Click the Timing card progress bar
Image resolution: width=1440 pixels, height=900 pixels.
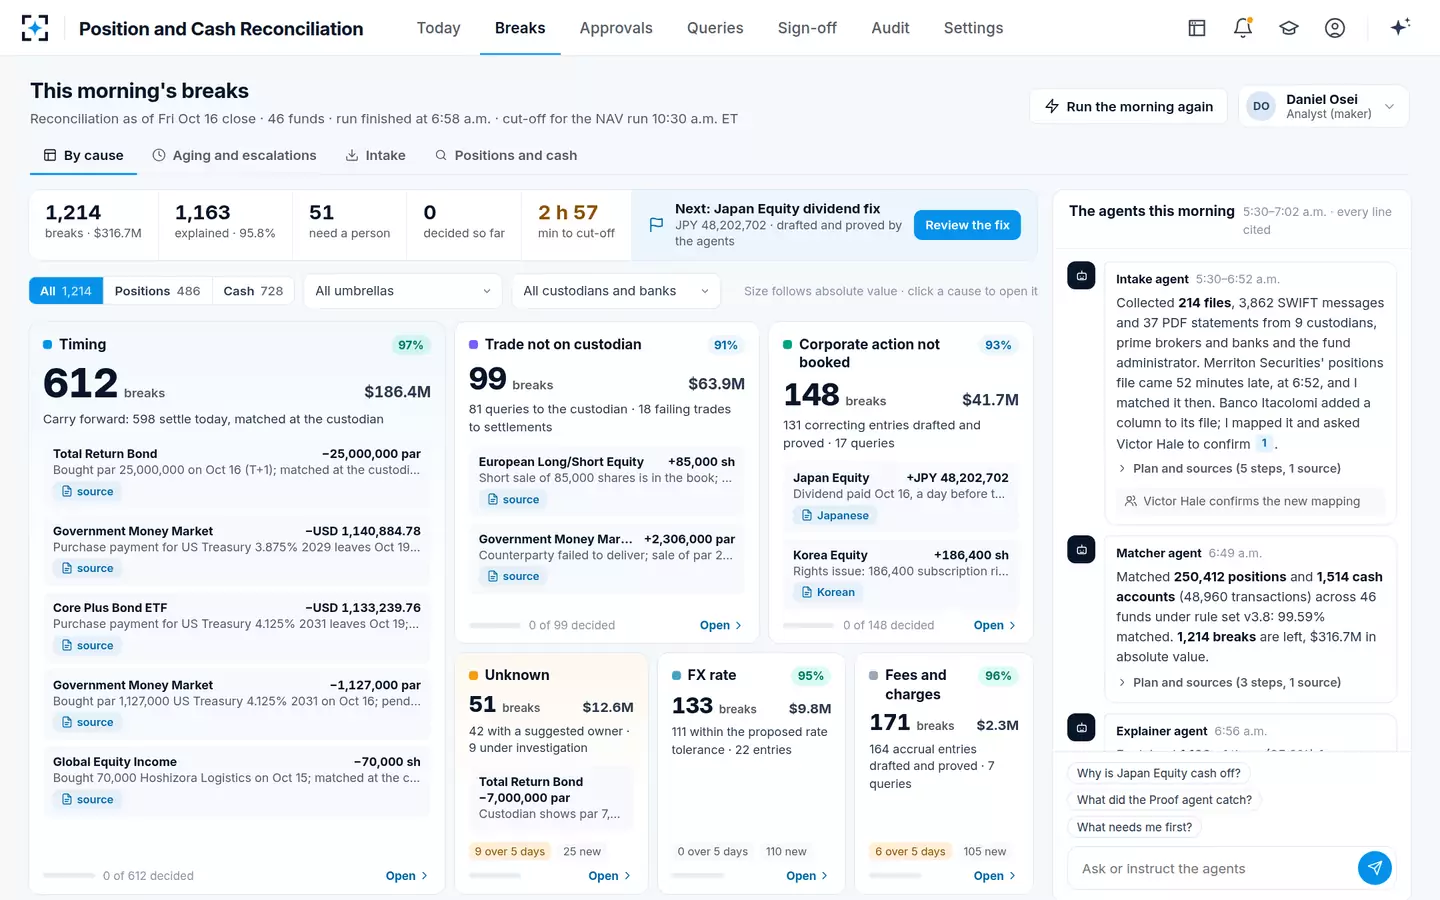tap(69, 875)
